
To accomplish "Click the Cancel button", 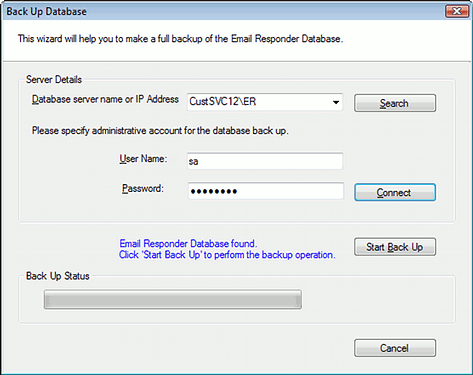I will point(395,348).
